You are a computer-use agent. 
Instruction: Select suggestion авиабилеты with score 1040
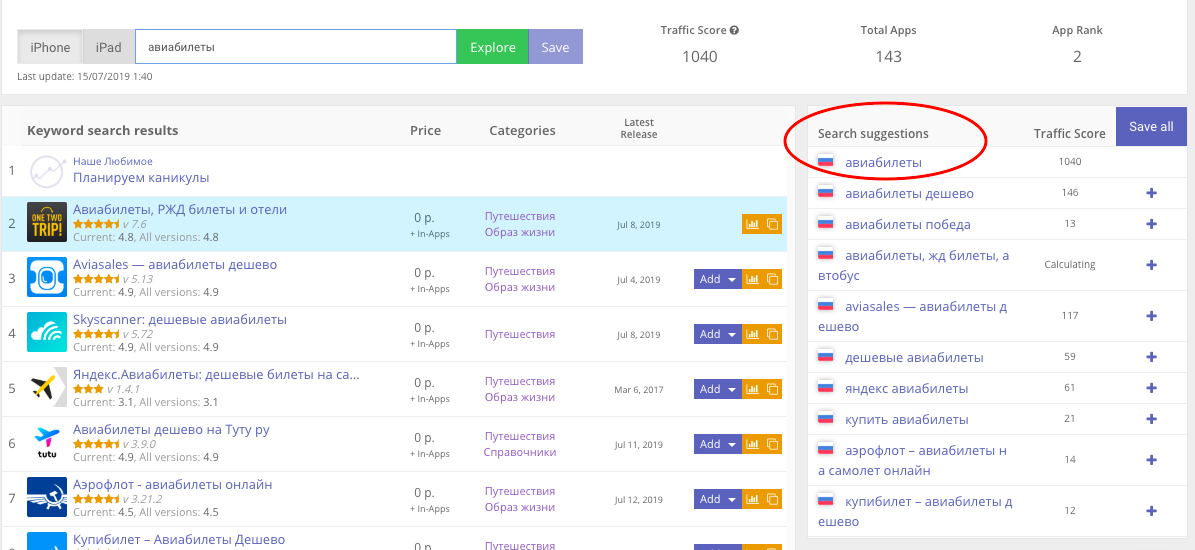883,162
